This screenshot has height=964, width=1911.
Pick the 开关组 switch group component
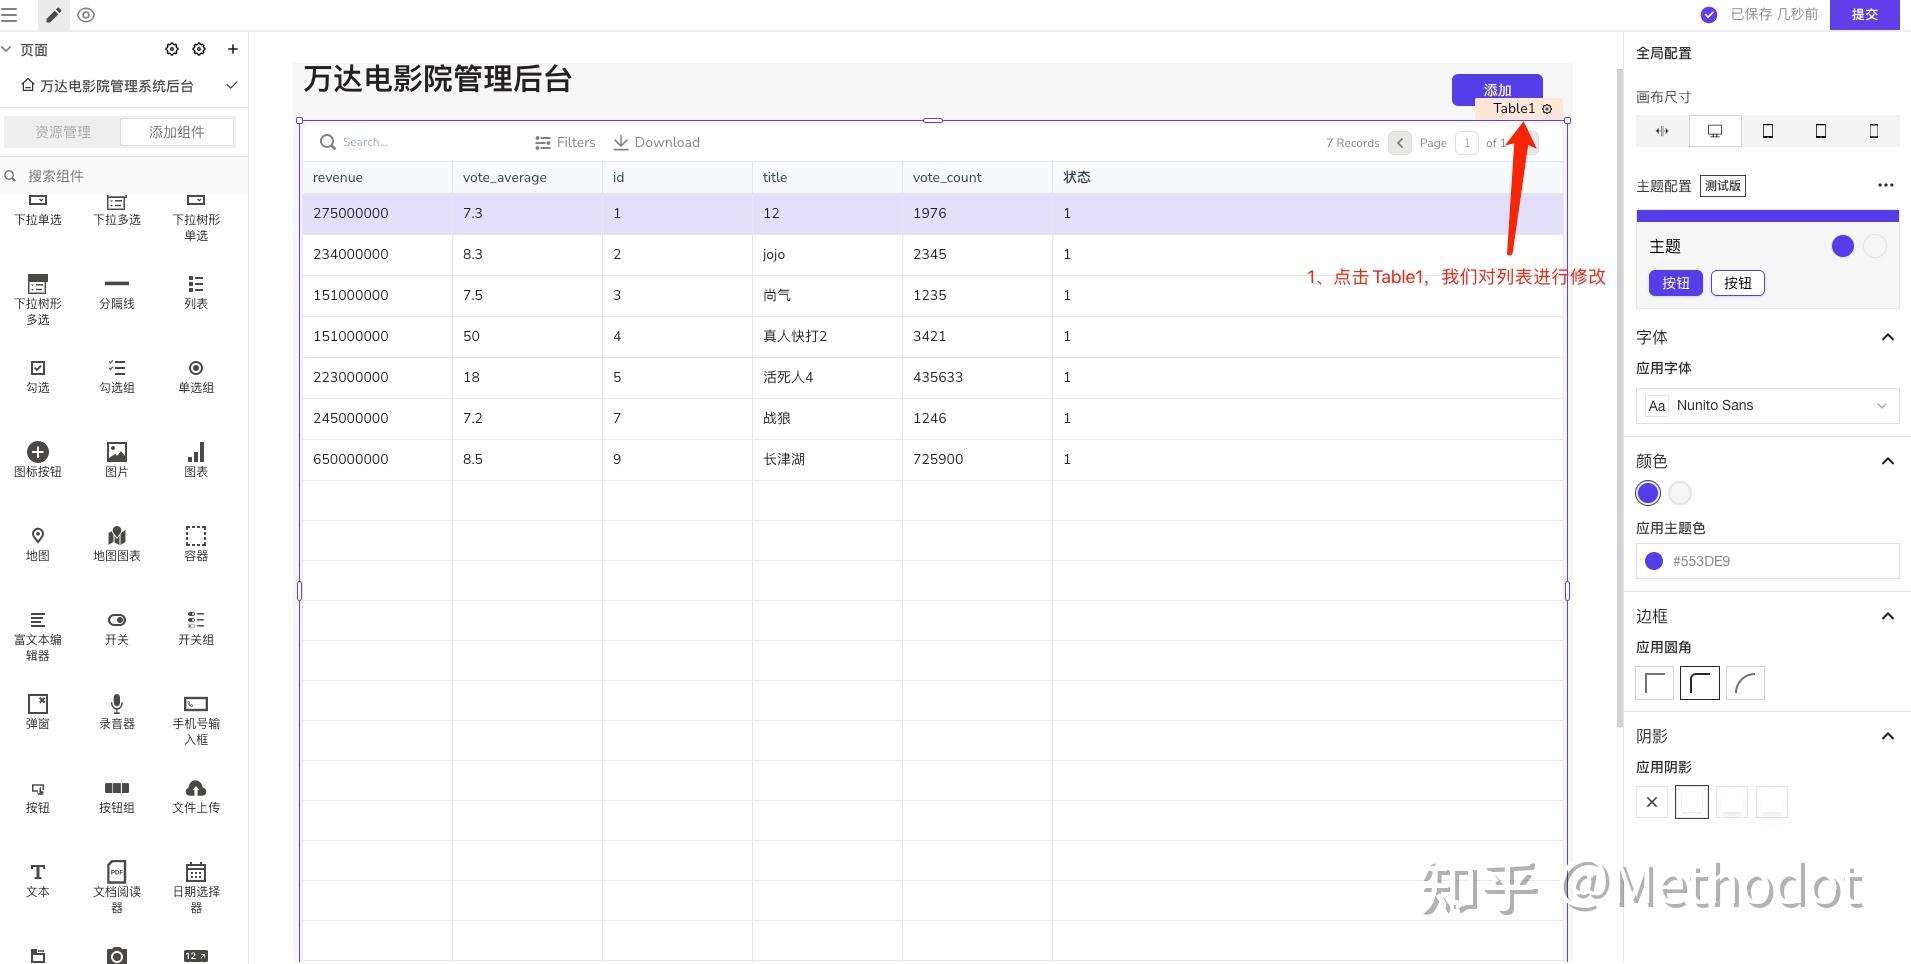coord(196,629)
